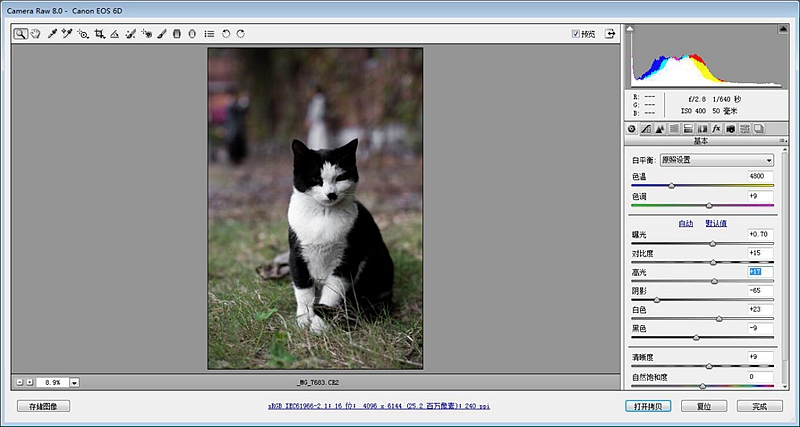Click the 打开拷贝 open copy button

click(x=648, y=407)
